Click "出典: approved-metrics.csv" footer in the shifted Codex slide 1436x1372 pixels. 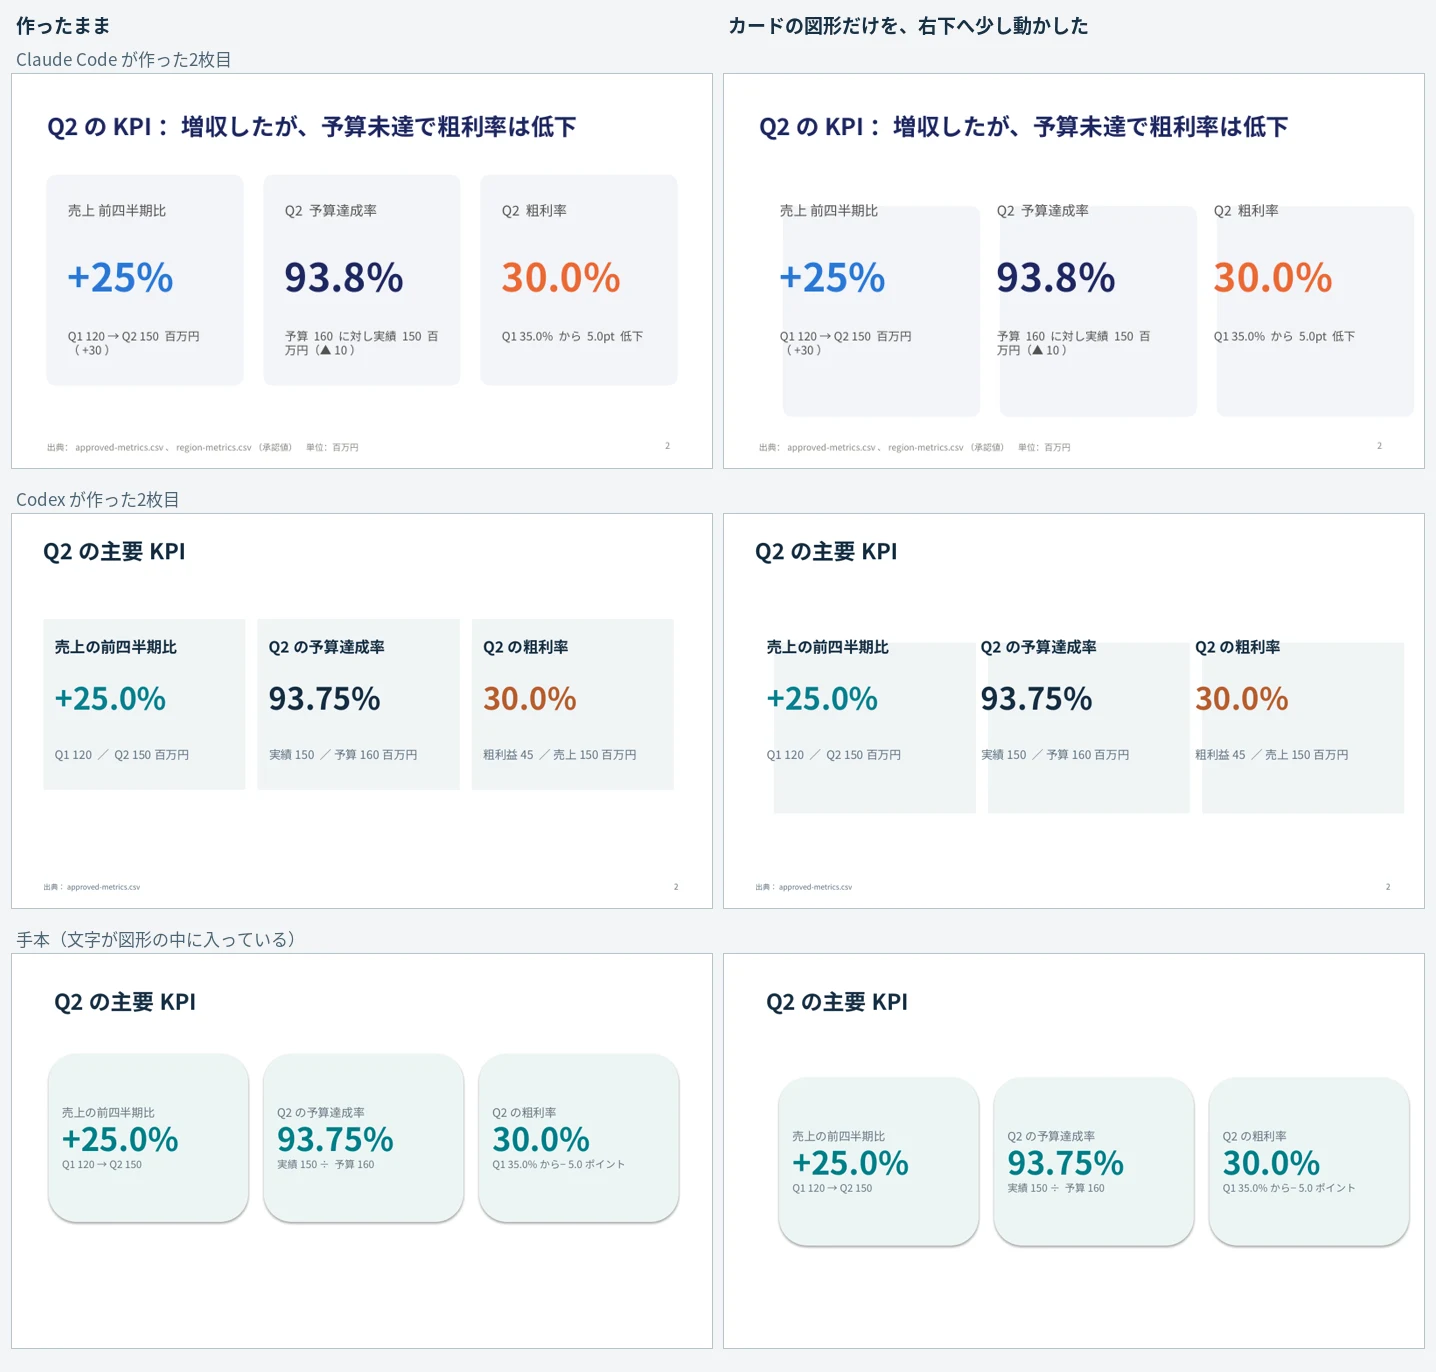coord(804,887)
